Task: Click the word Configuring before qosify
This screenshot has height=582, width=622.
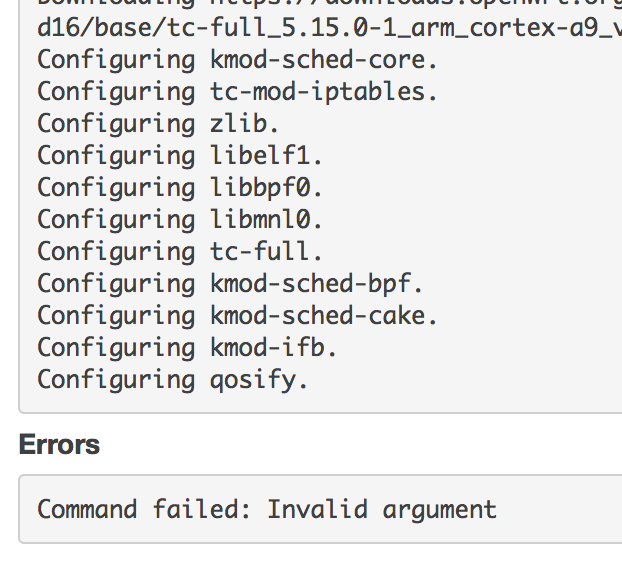Action: pyautogui.click(x=116, y=379)
